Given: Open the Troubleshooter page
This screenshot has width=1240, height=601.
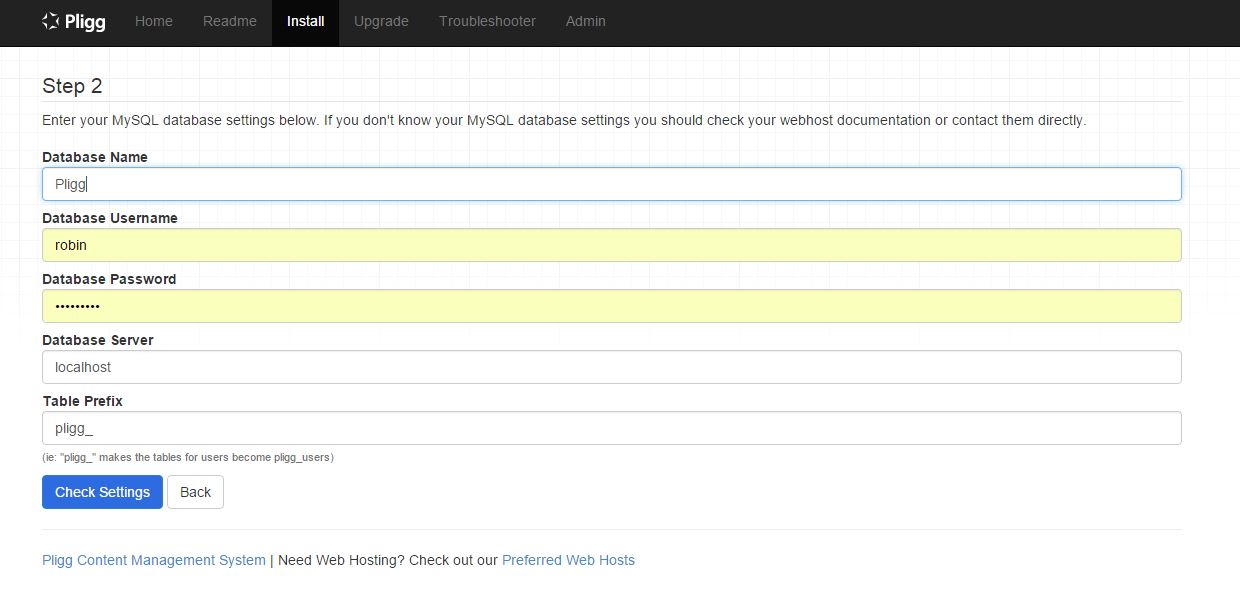Looking at the screenshot, I should (487, 21).
